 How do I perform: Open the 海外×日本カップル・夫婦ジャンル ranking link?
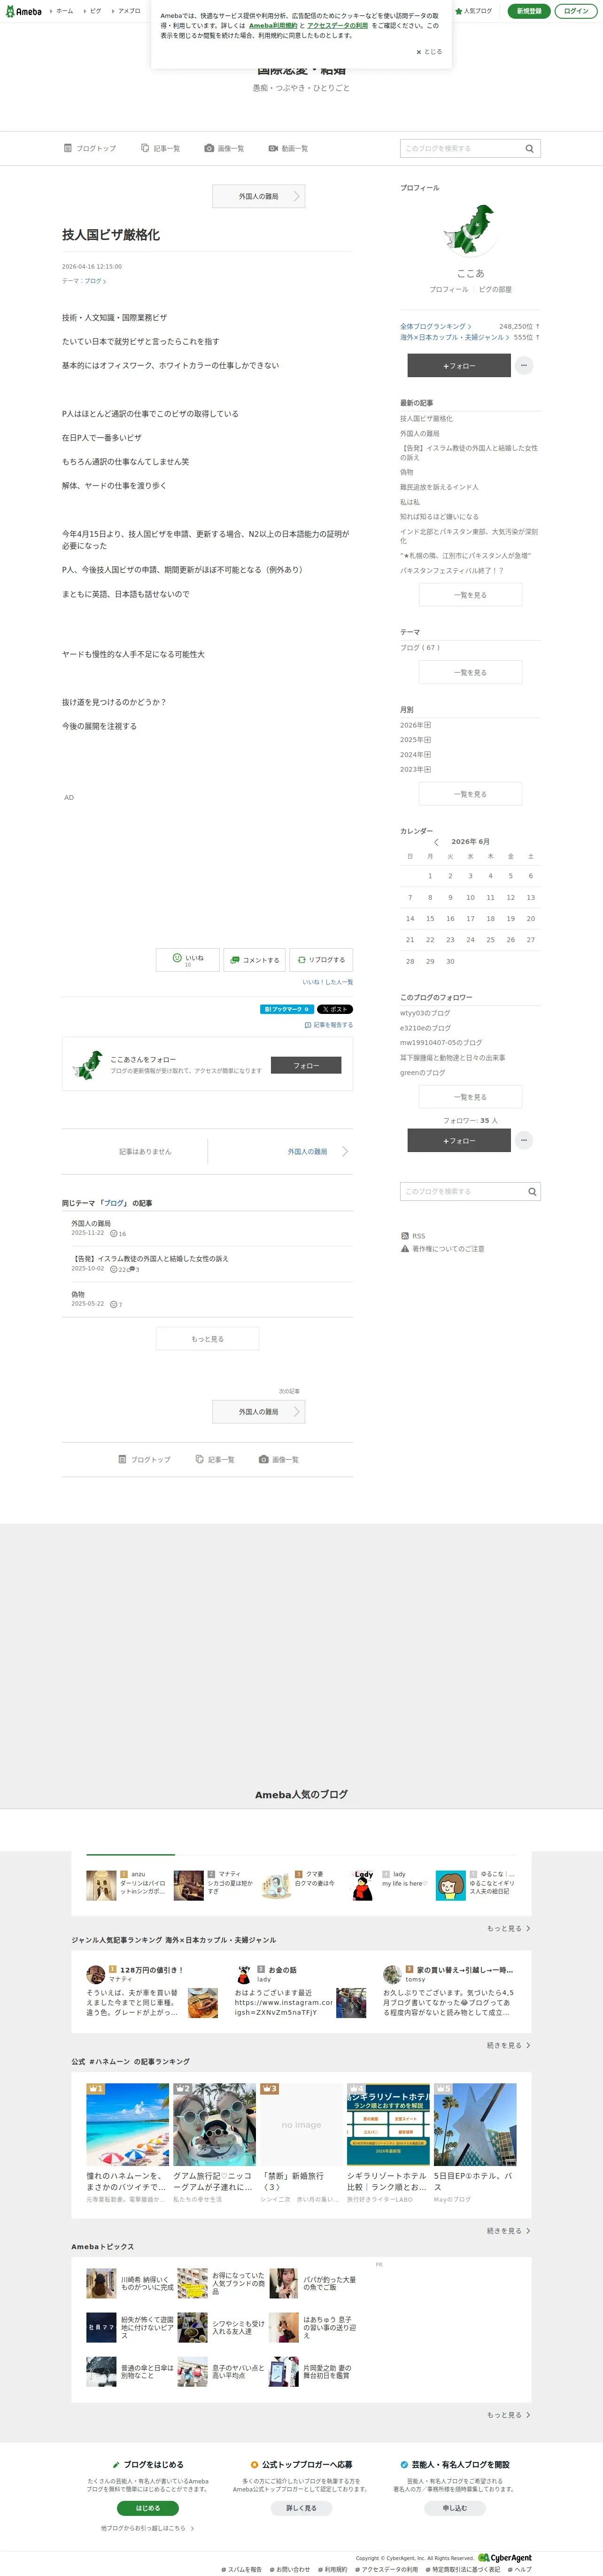[455, 337]
